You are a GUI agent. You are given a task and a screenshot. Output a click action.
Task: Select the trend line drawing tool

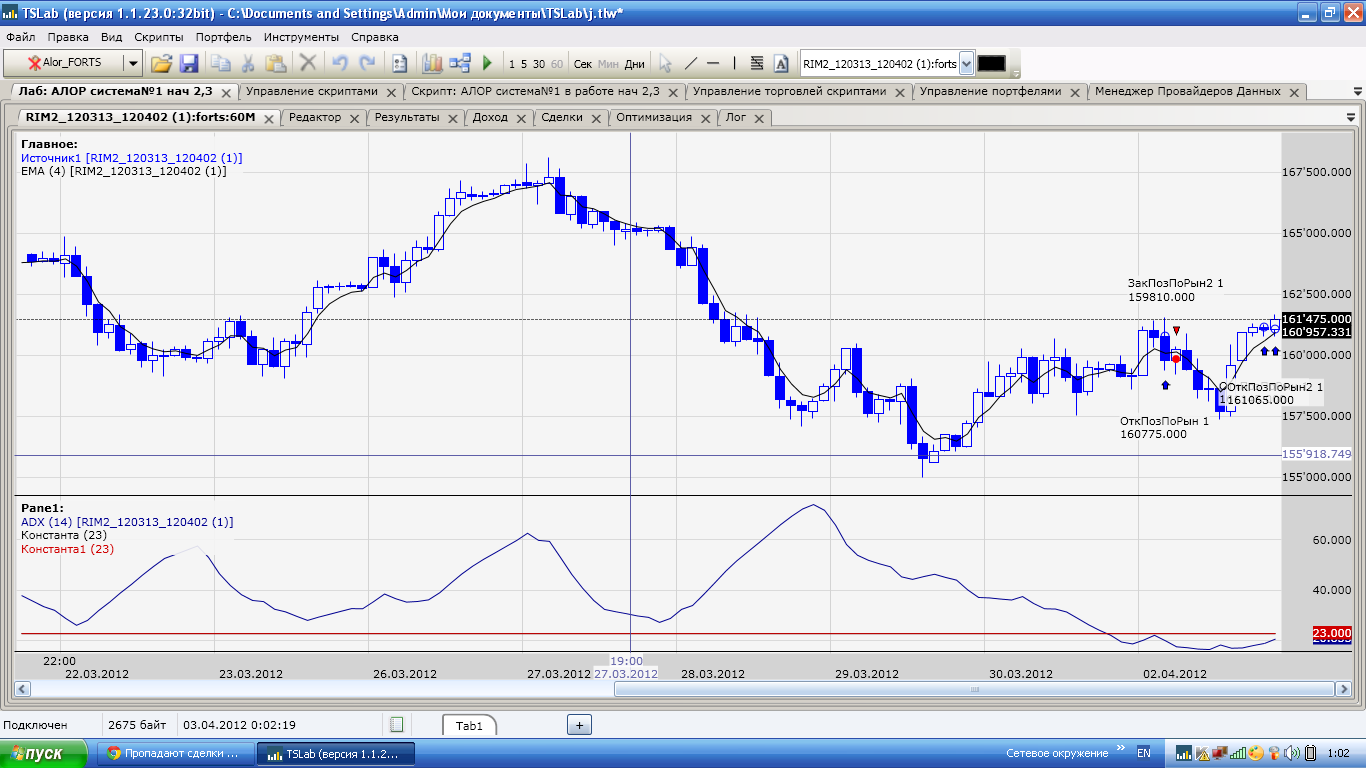(x=690, y=63)
